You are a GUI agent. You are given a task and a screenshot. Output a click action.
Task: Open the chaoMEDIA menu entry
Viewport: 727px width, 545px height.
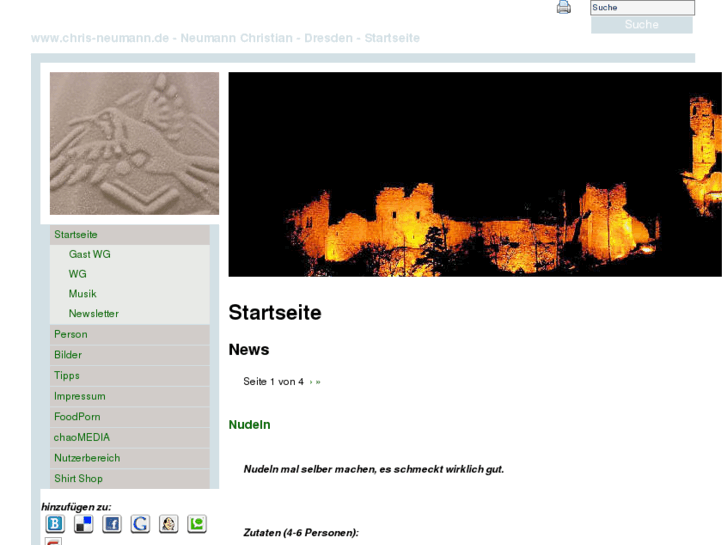click(x=130, y=437)
